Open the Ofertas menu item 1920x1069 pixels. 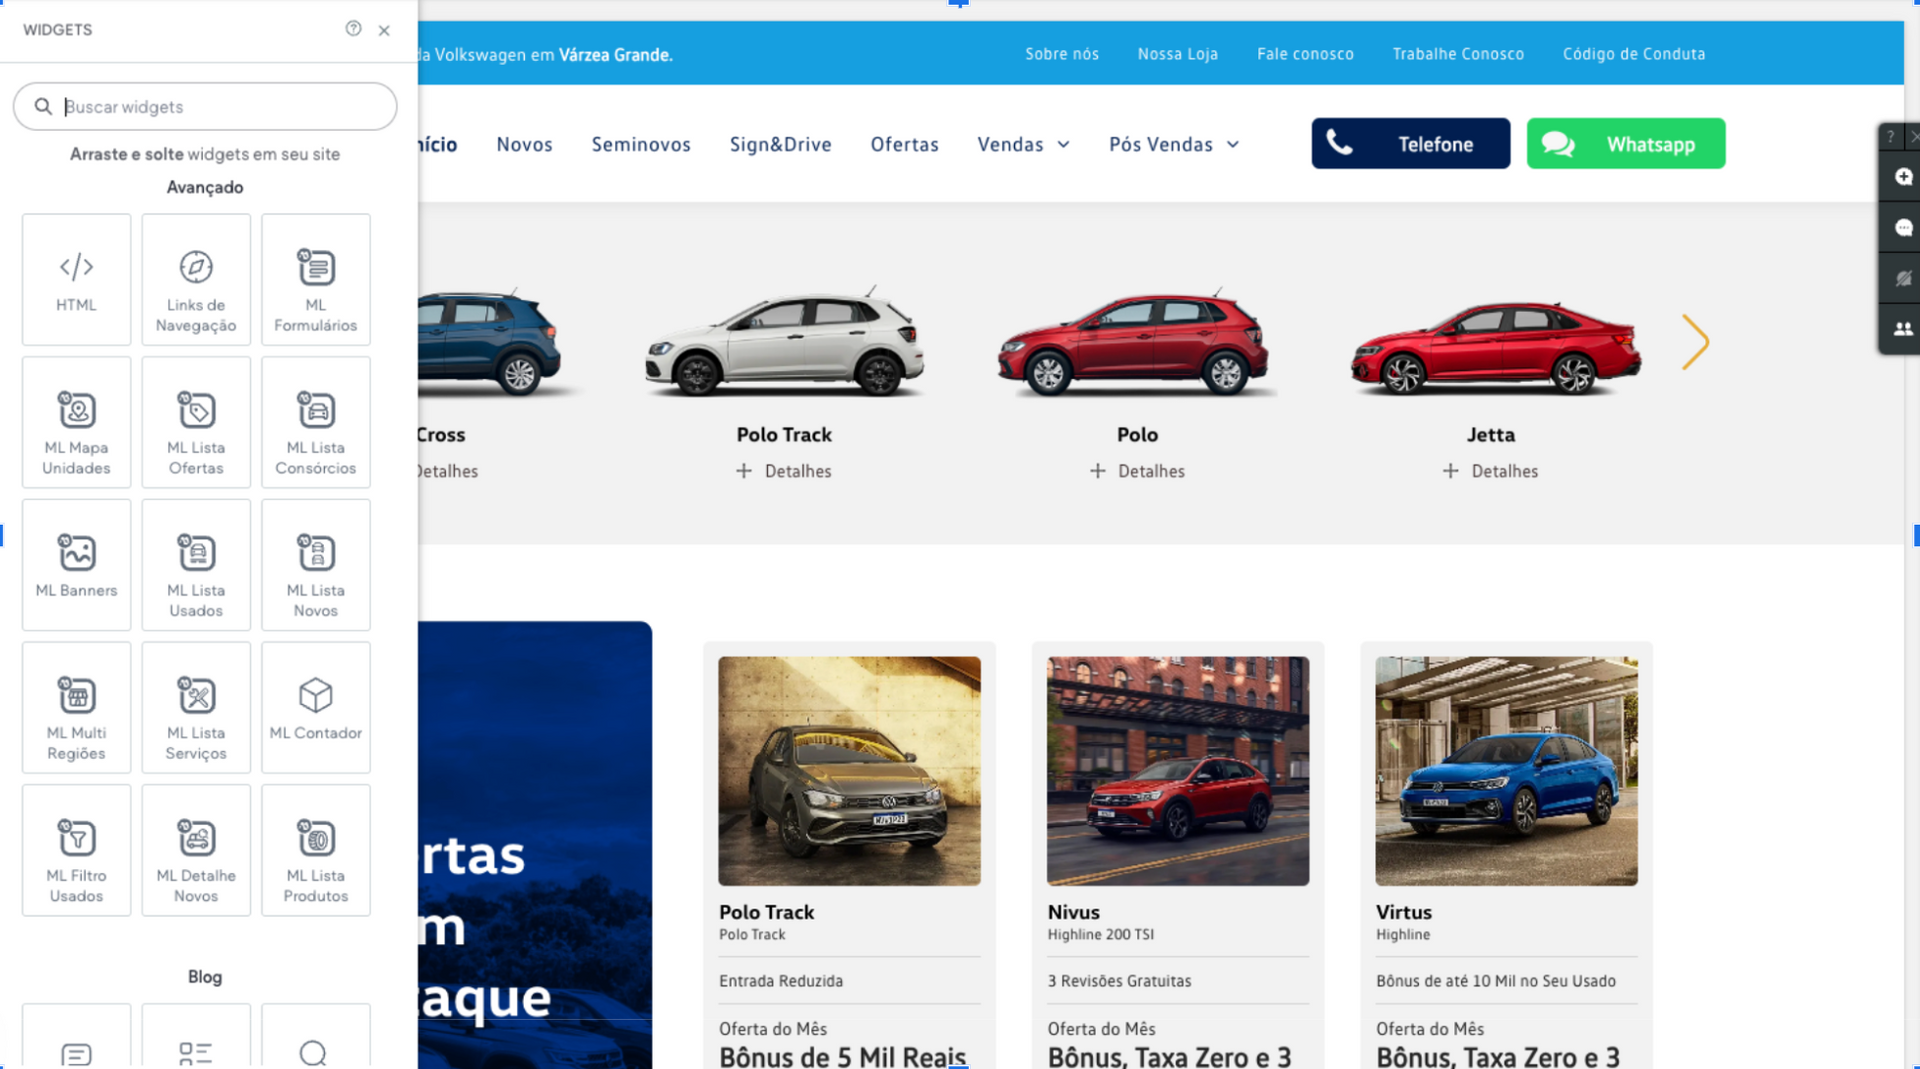pos(904,144)
